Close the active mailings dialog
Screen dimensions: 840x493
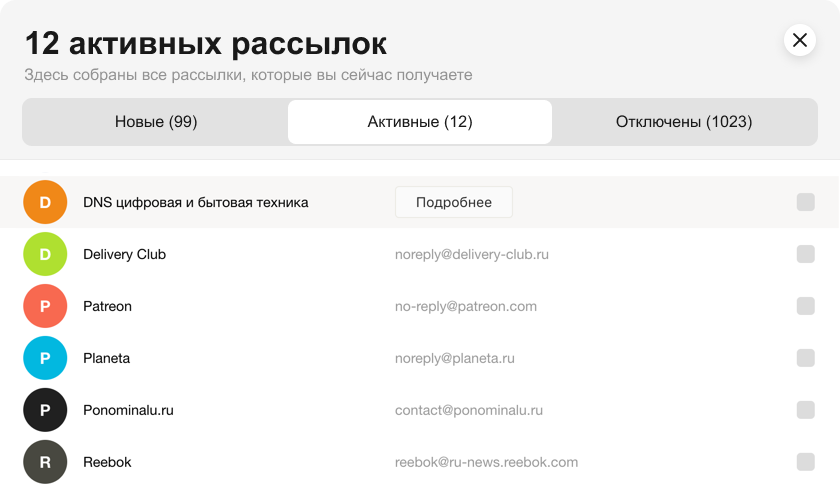pos(800,40)
